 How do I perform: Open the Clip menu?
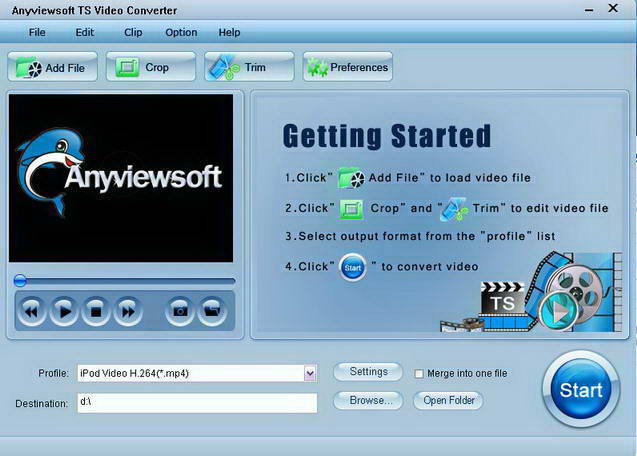click(133, 32)
